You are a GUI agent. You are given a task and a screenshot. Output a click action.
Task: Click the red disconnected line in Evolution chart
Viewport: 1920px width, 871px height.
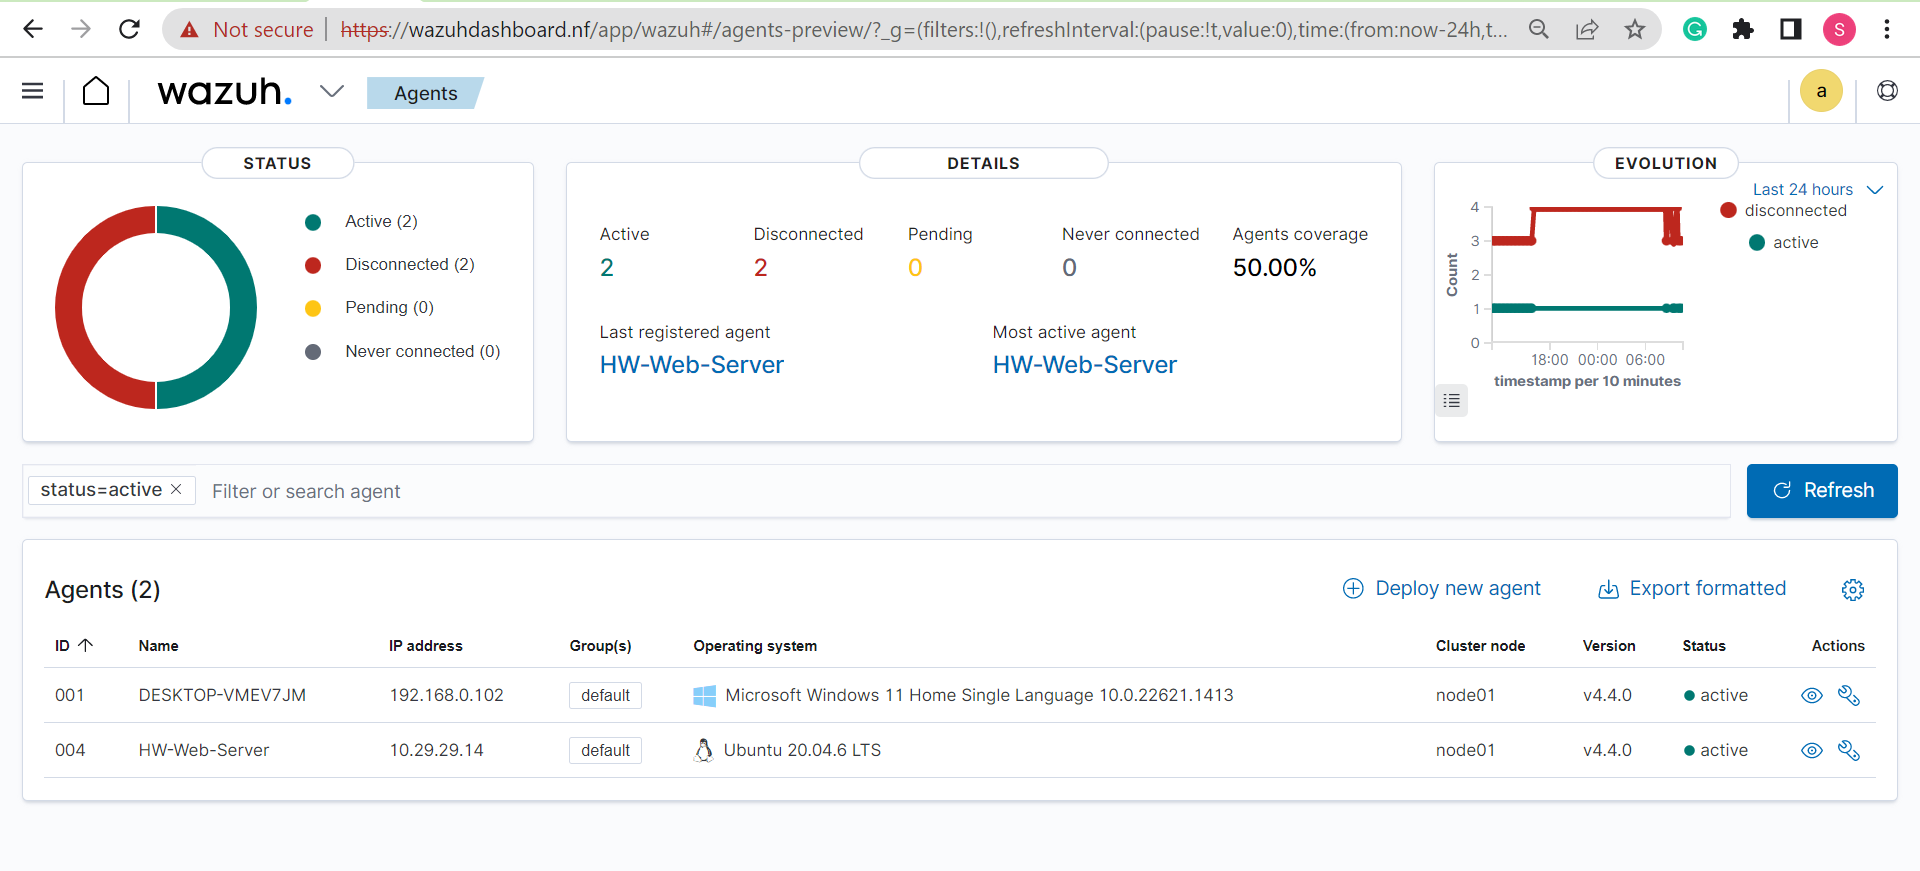(1600, 210)
